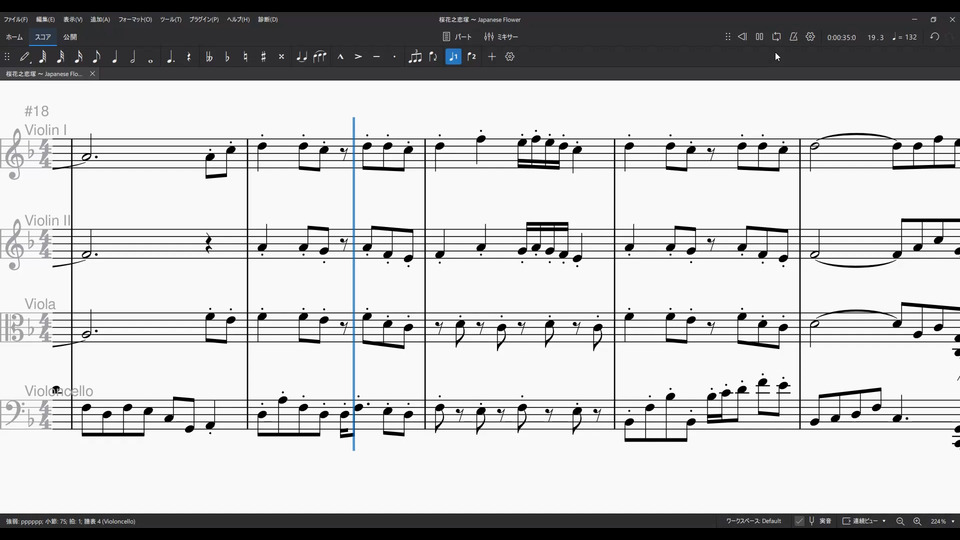Select the 16th note duration
Viewport: 960px width, 540px height.
click(78, 57)
